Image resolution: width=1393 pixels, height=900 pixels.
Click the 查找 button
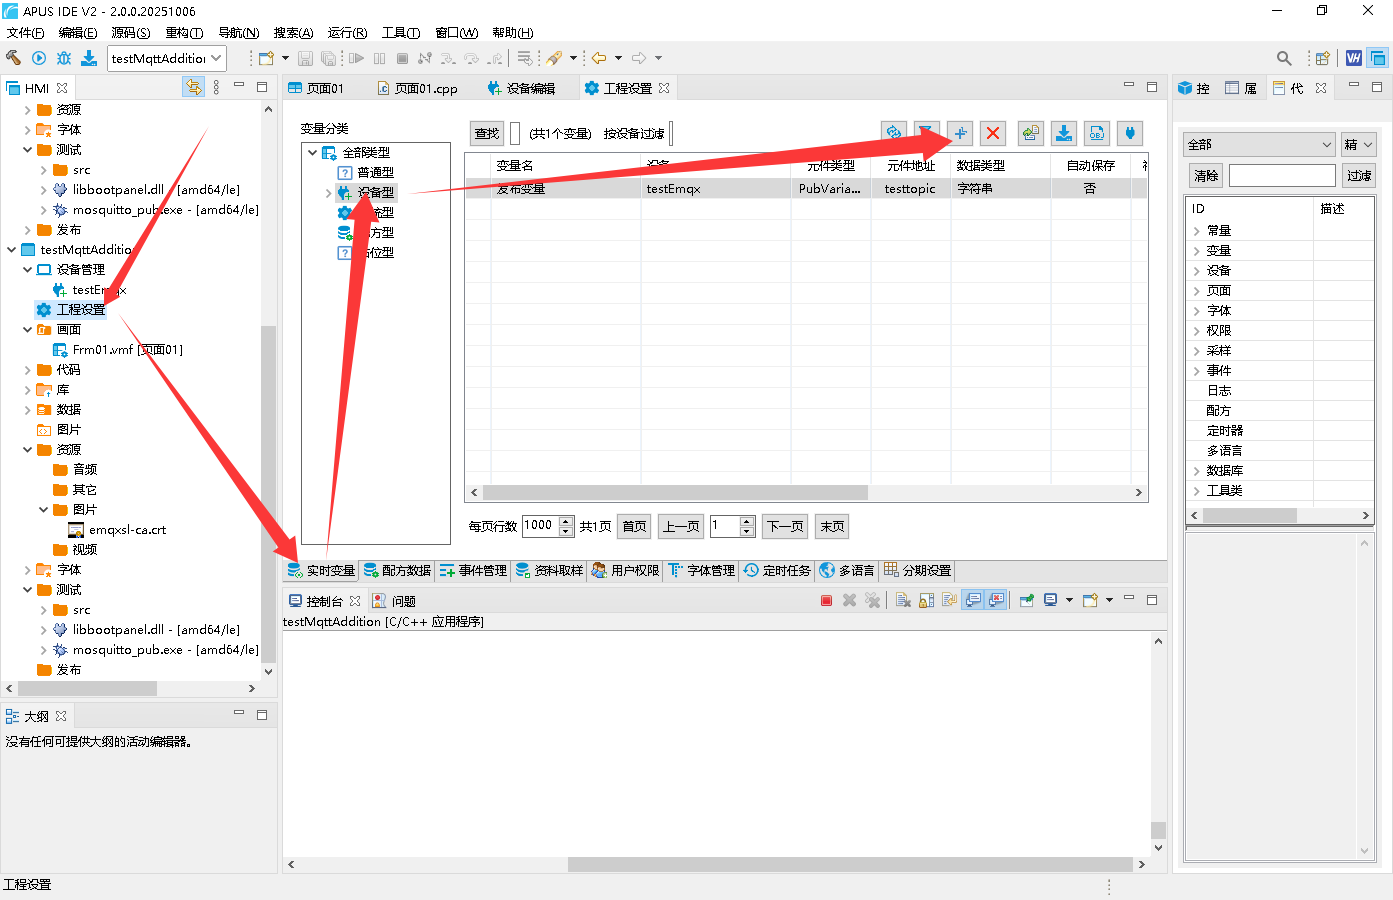[x=487, y=133]
